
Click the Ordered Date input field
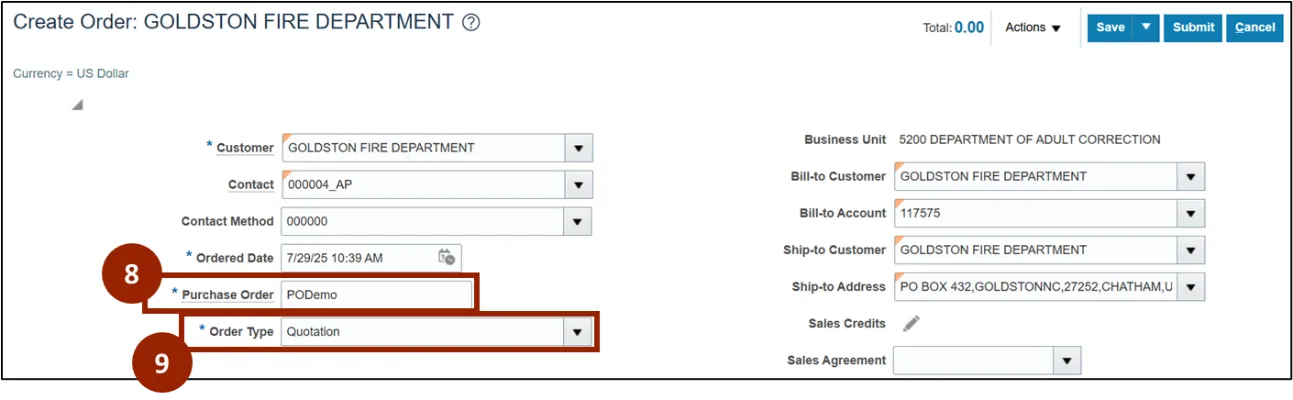coord(356,258)
